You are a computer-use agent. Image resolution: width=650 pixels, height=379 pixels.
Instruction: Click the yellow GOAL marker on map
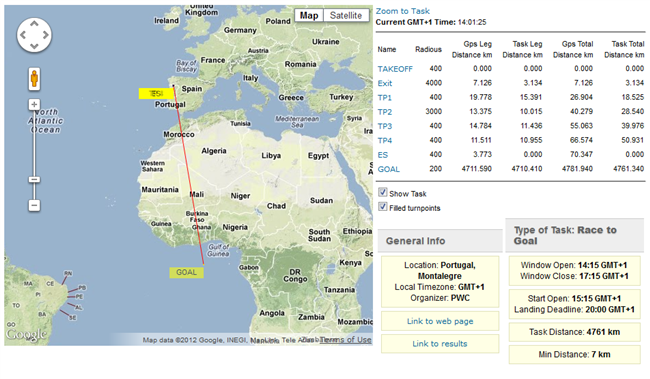point(186,272)
